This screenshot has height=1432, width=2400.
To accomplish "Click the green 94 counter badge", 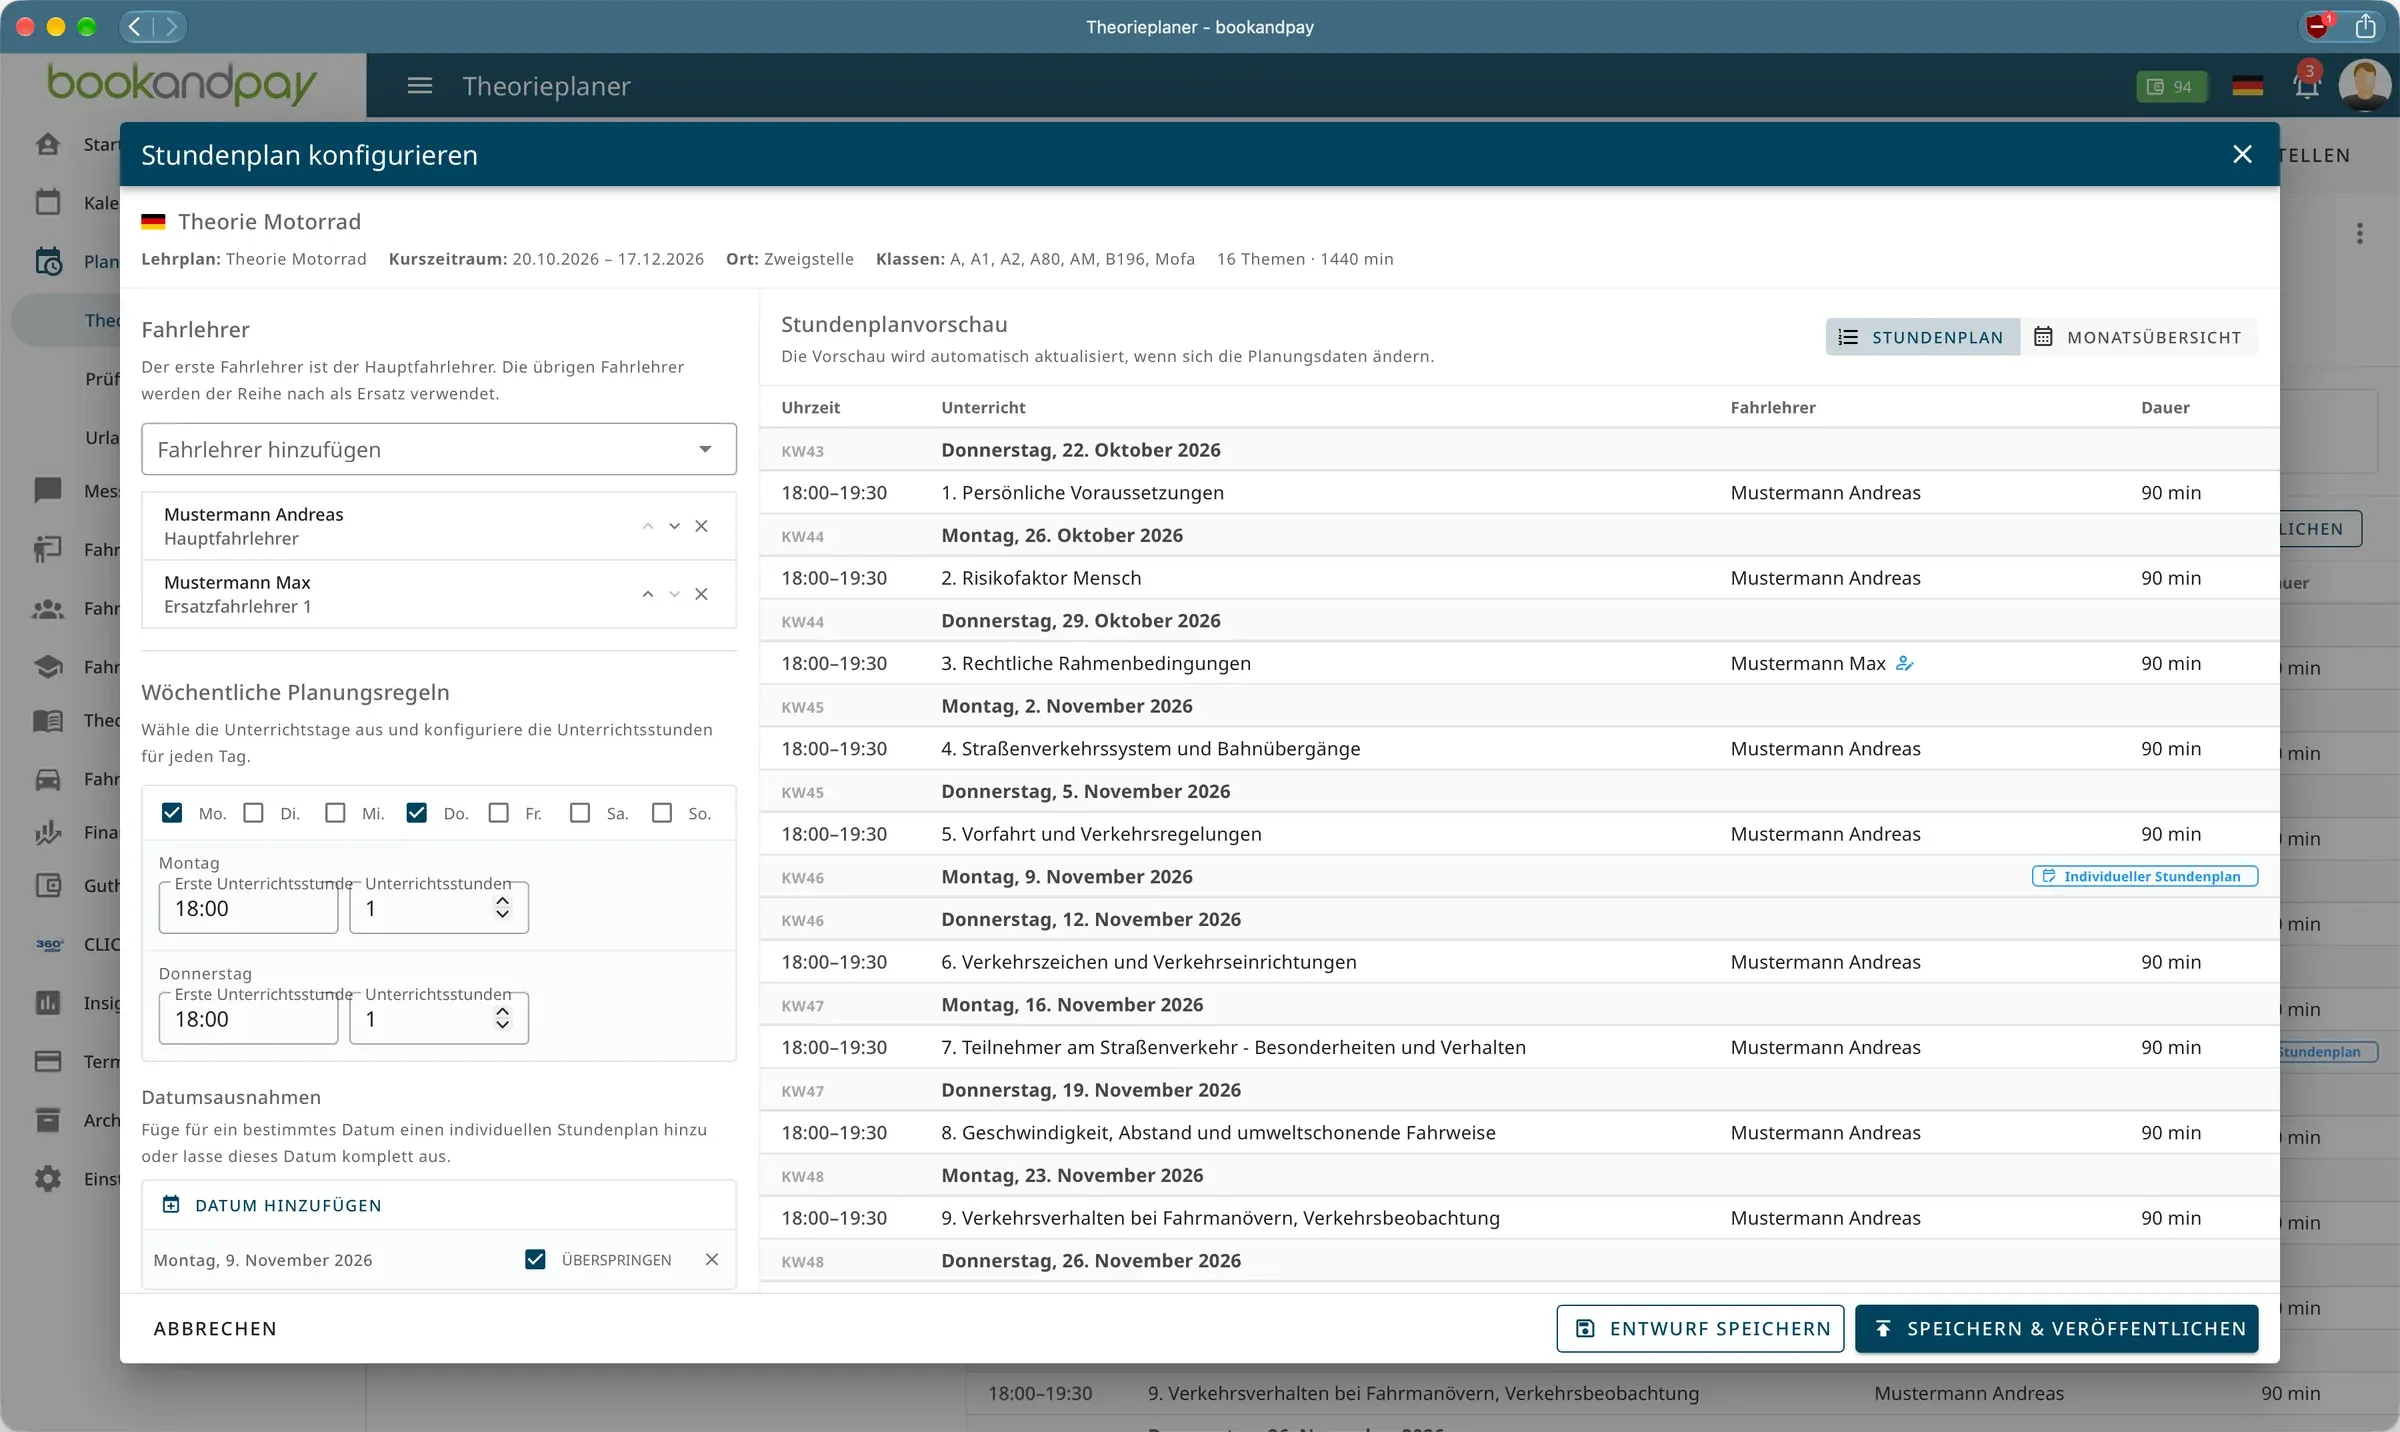I will pyautogui.click(x=2171, y=87).
